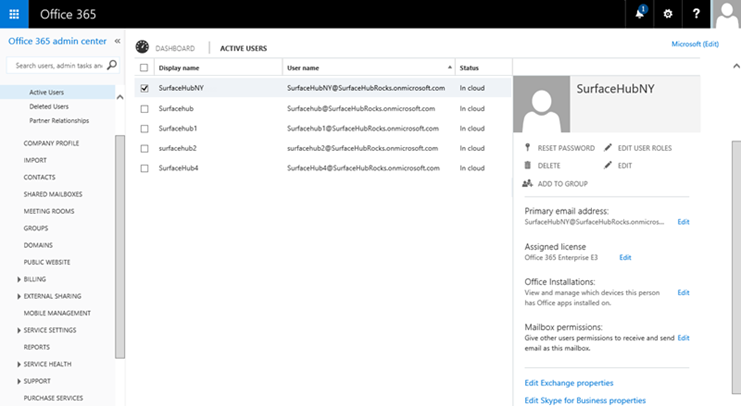Click the help question mark icon
This screenshot has width=741, height=406.
click(695, 14)
